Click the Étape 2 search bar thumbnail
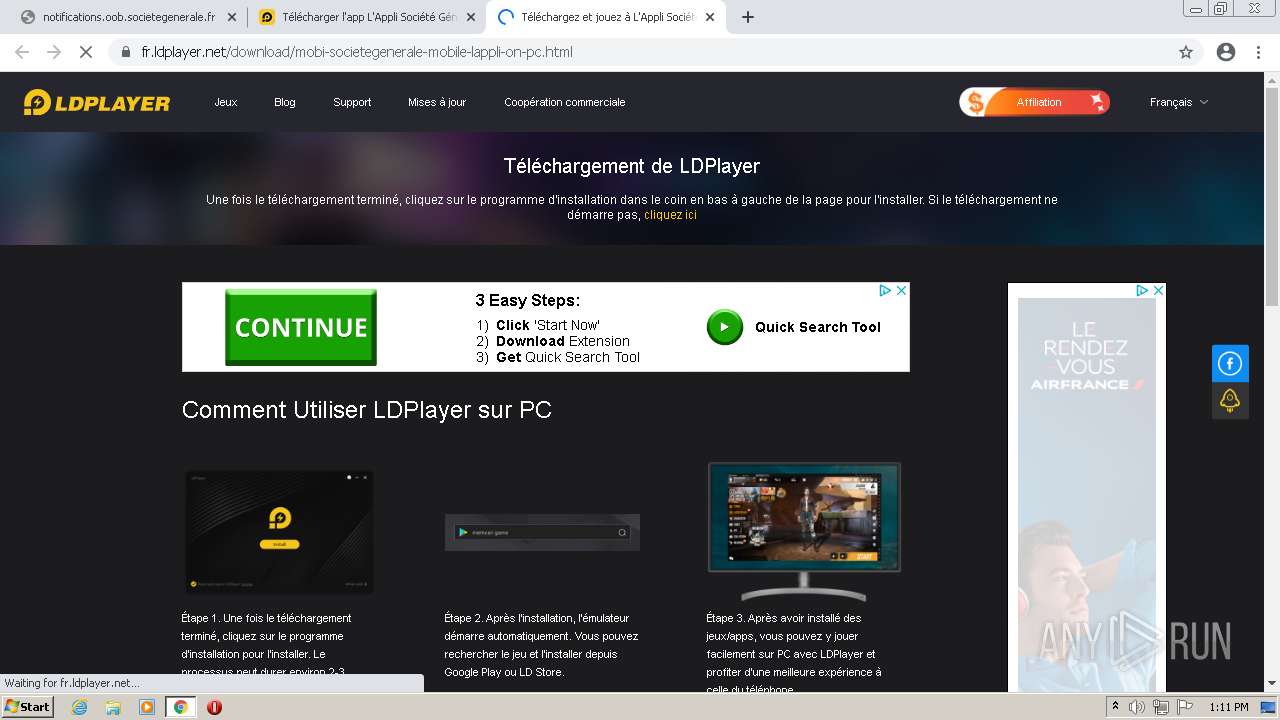 (x=542, y=532)
